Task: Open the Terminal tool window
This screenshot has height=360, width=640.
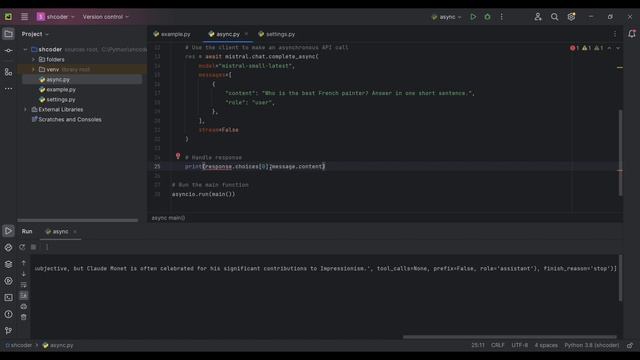Action: [x=8, y=298]
